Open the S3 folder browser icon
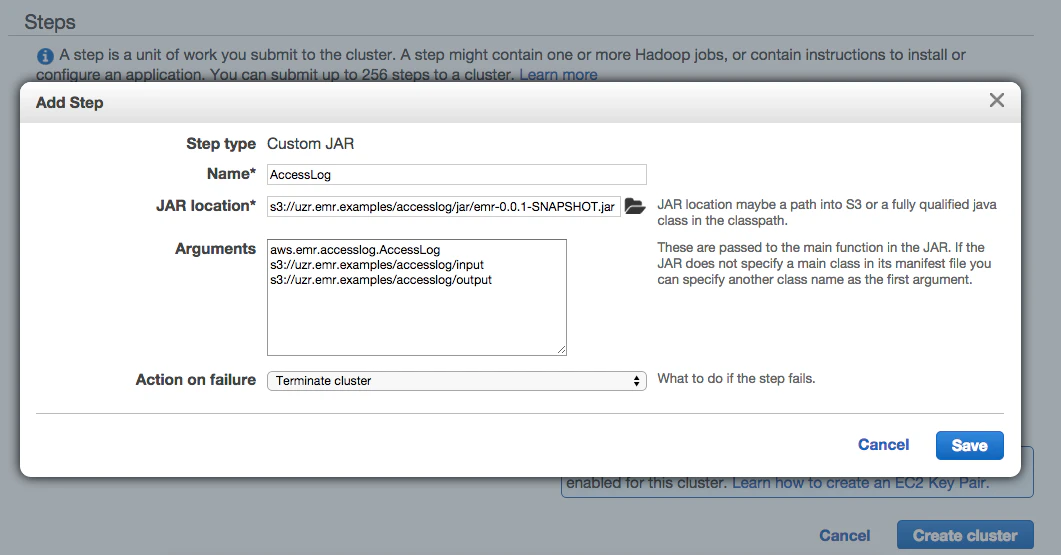The height and width of the screenshot is (555, 1061). pyautogui.click(x=635, y=206)
